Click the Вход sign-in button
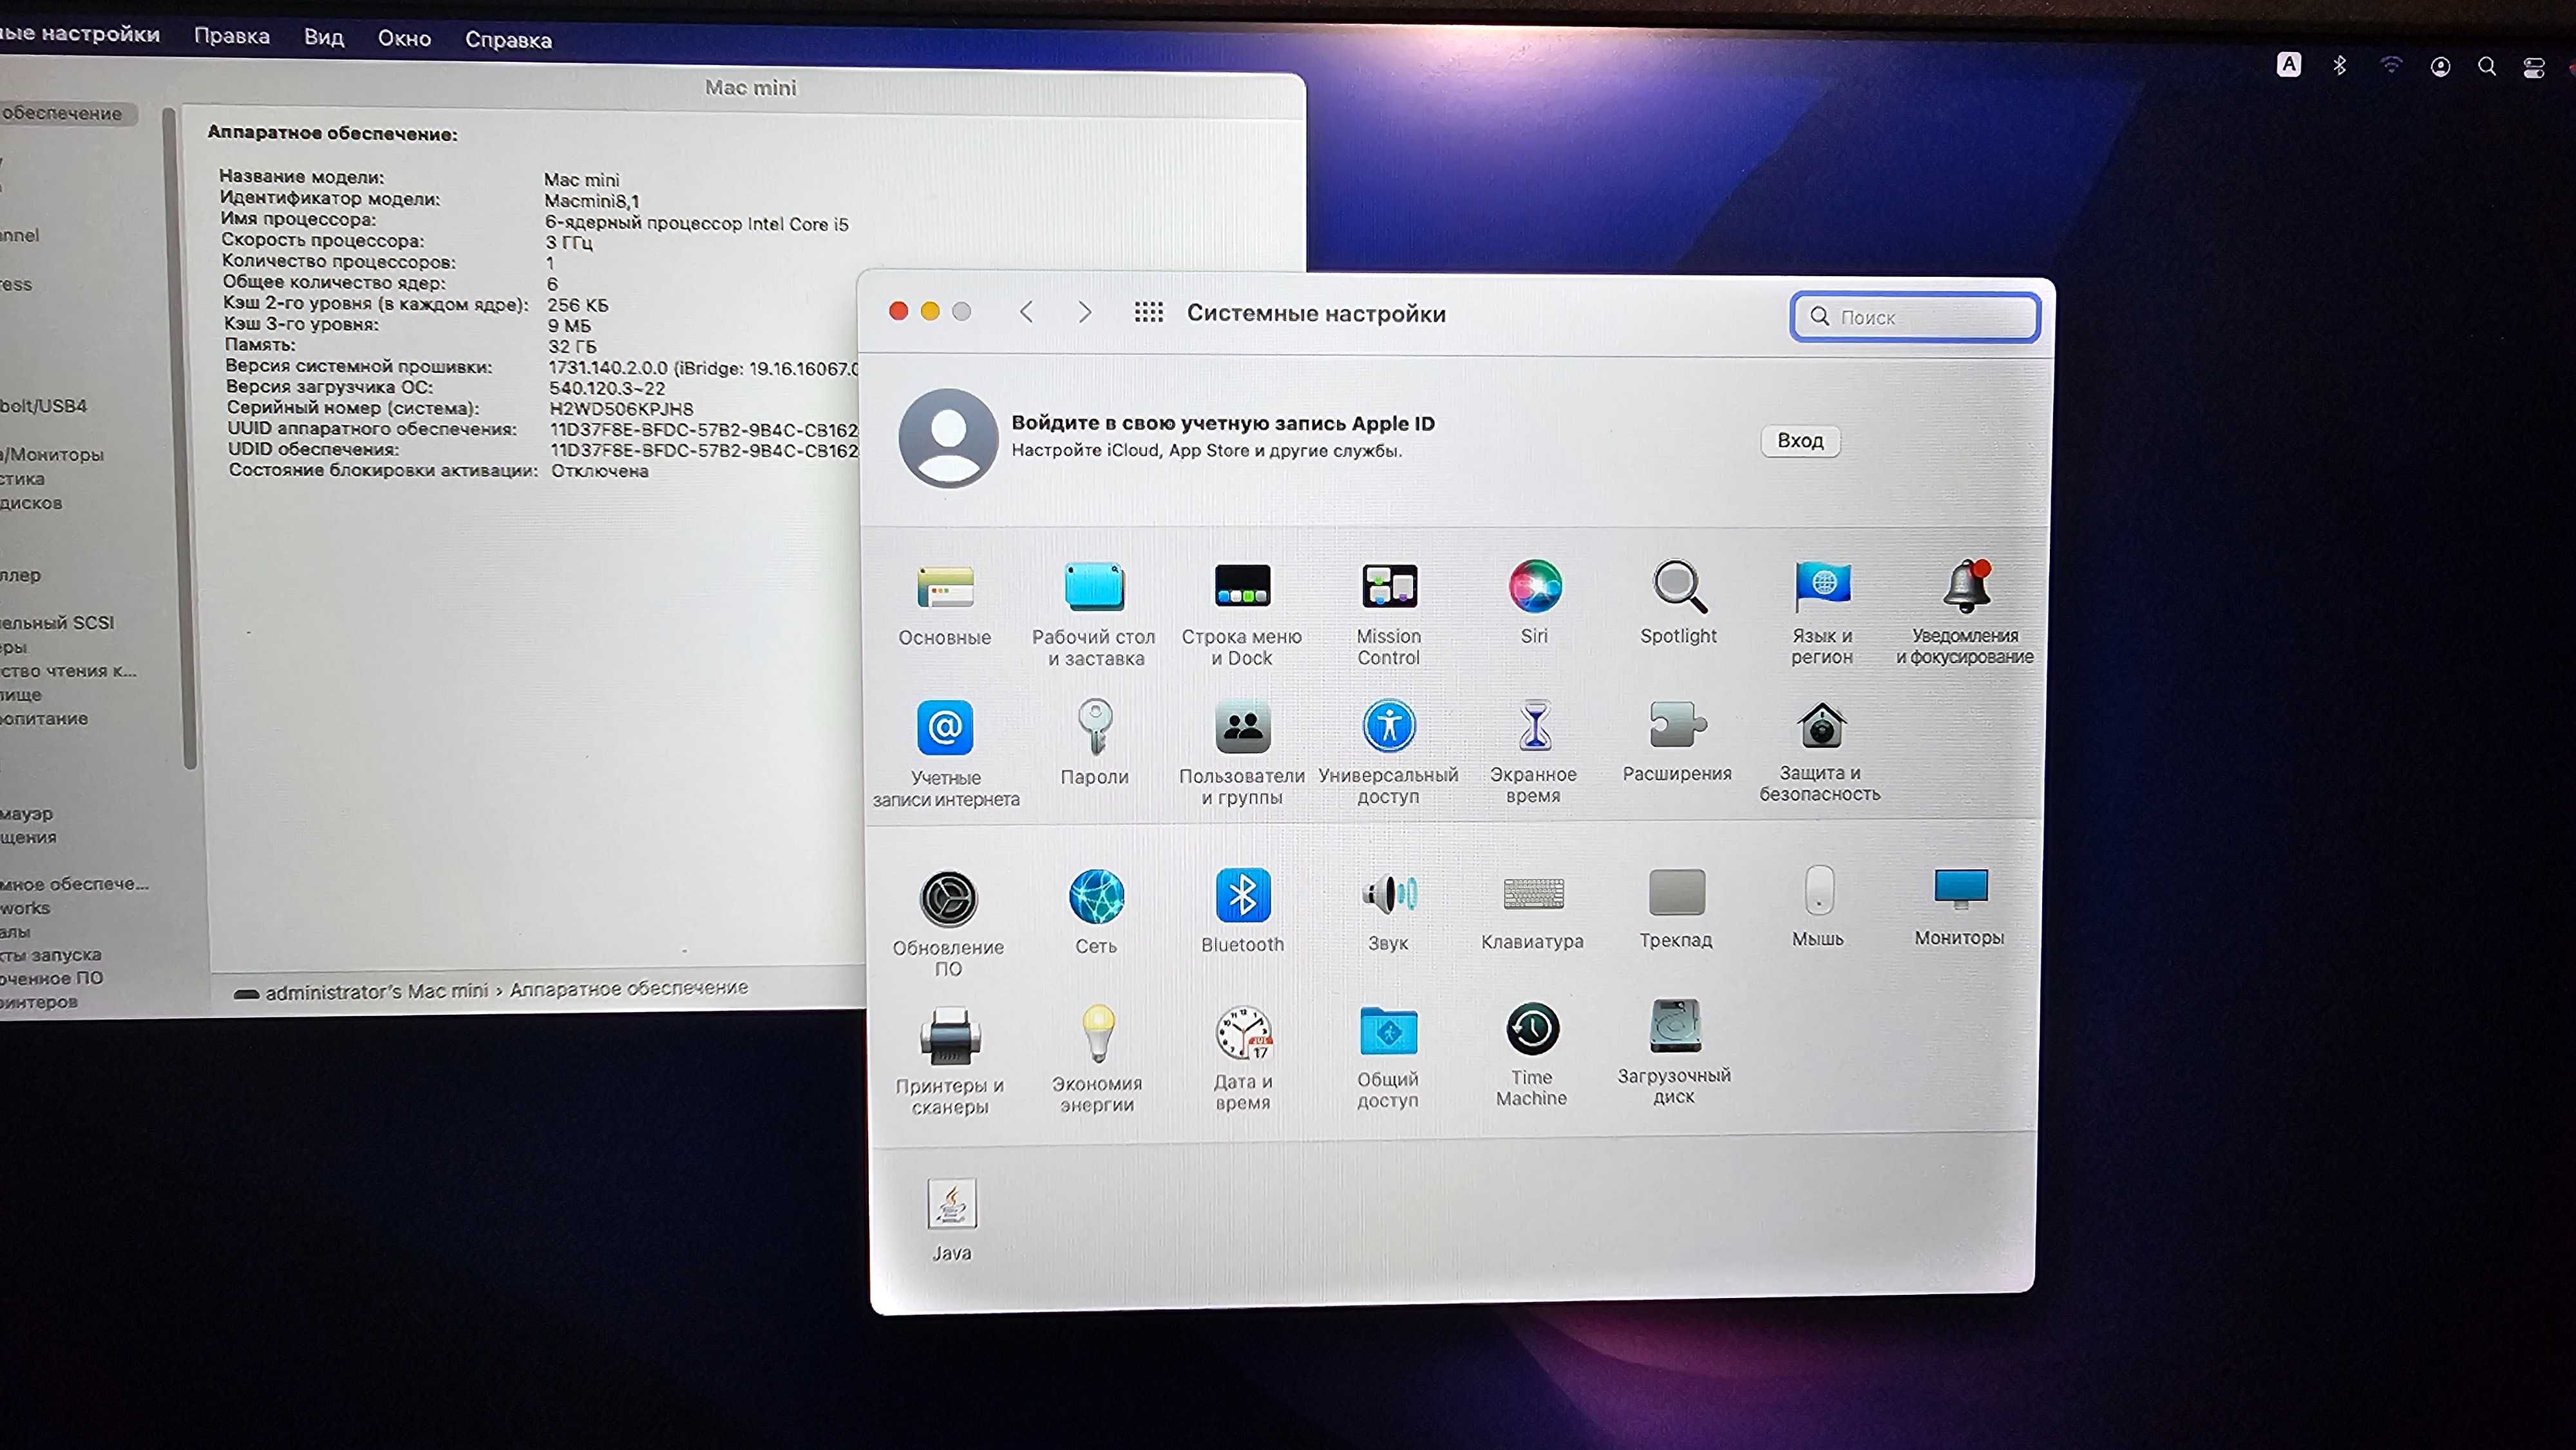2576x1450 pixels. [x=1800, y=441]
